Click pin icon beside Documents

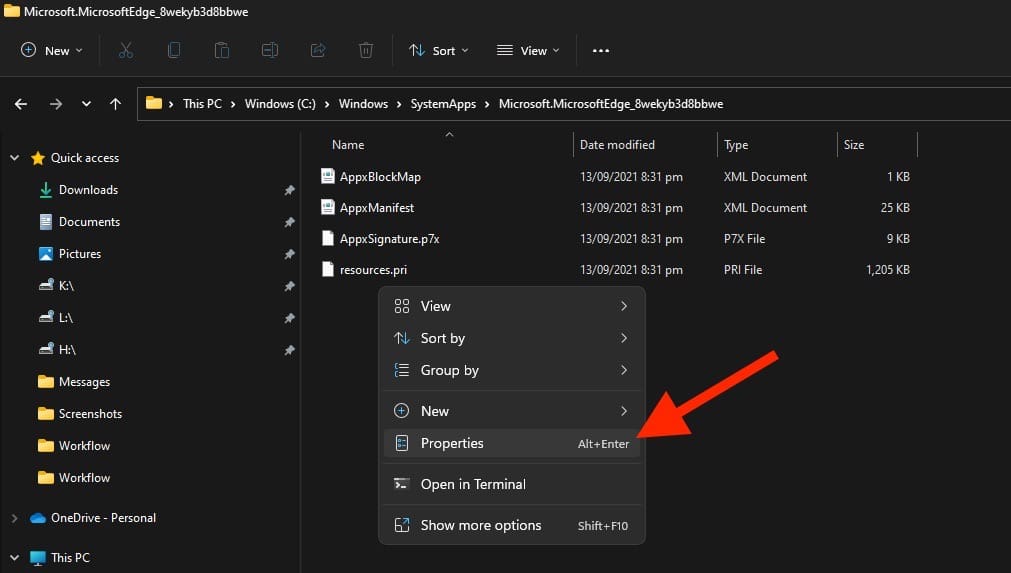[x=290, y=222]
